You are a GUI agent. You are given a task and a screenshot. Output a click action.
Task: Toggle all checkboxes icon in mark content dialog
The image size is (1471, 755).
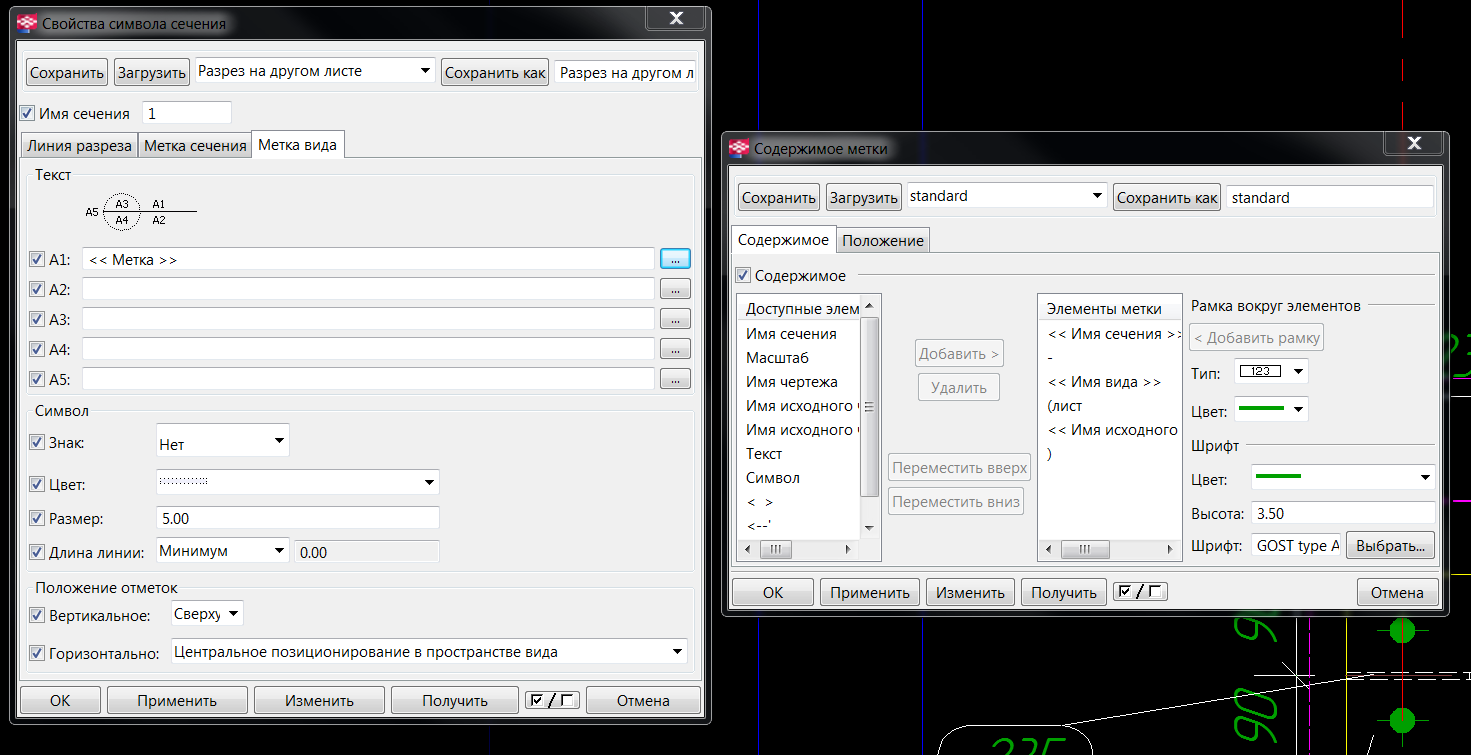(1140, 592)
